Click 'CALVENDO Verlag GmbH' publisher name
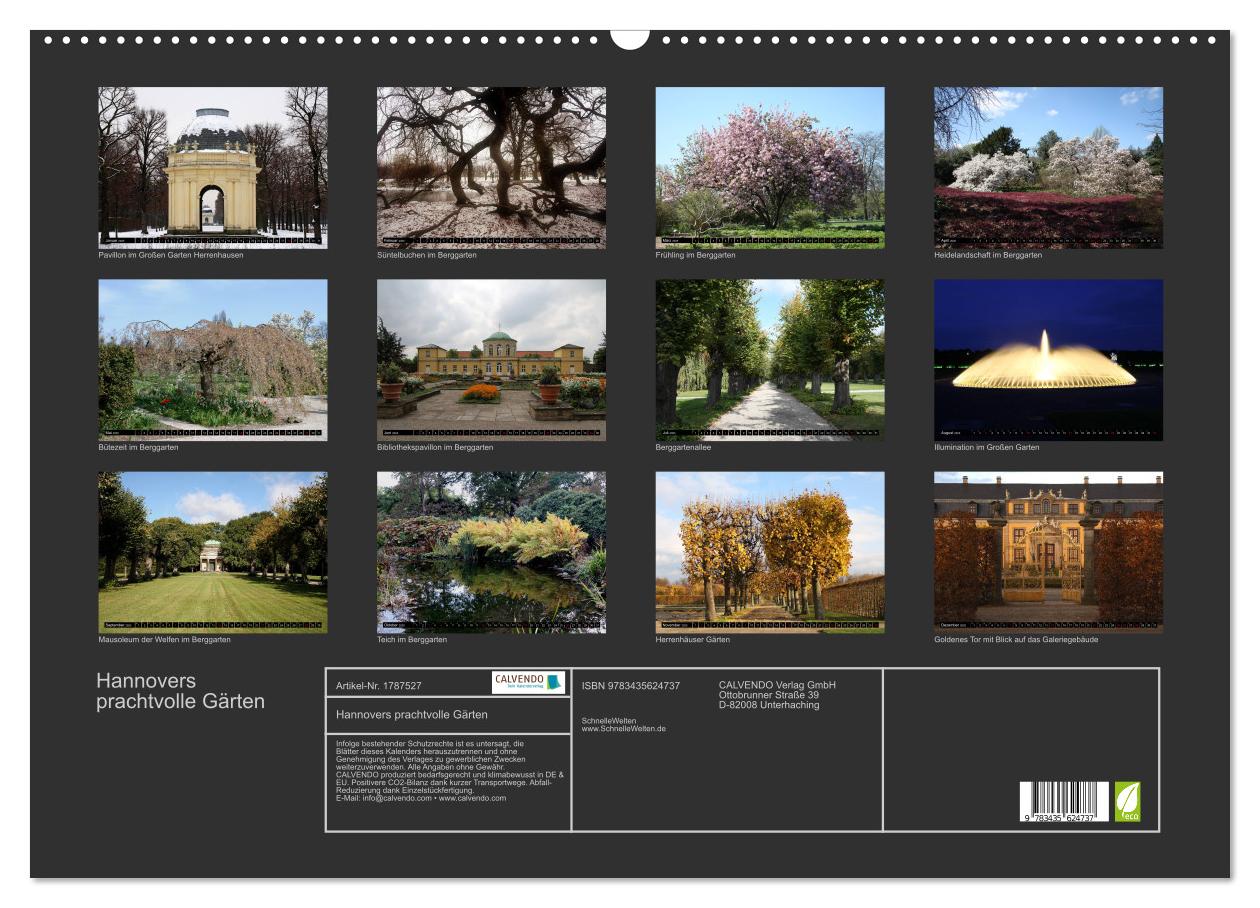 pos(777,685)
